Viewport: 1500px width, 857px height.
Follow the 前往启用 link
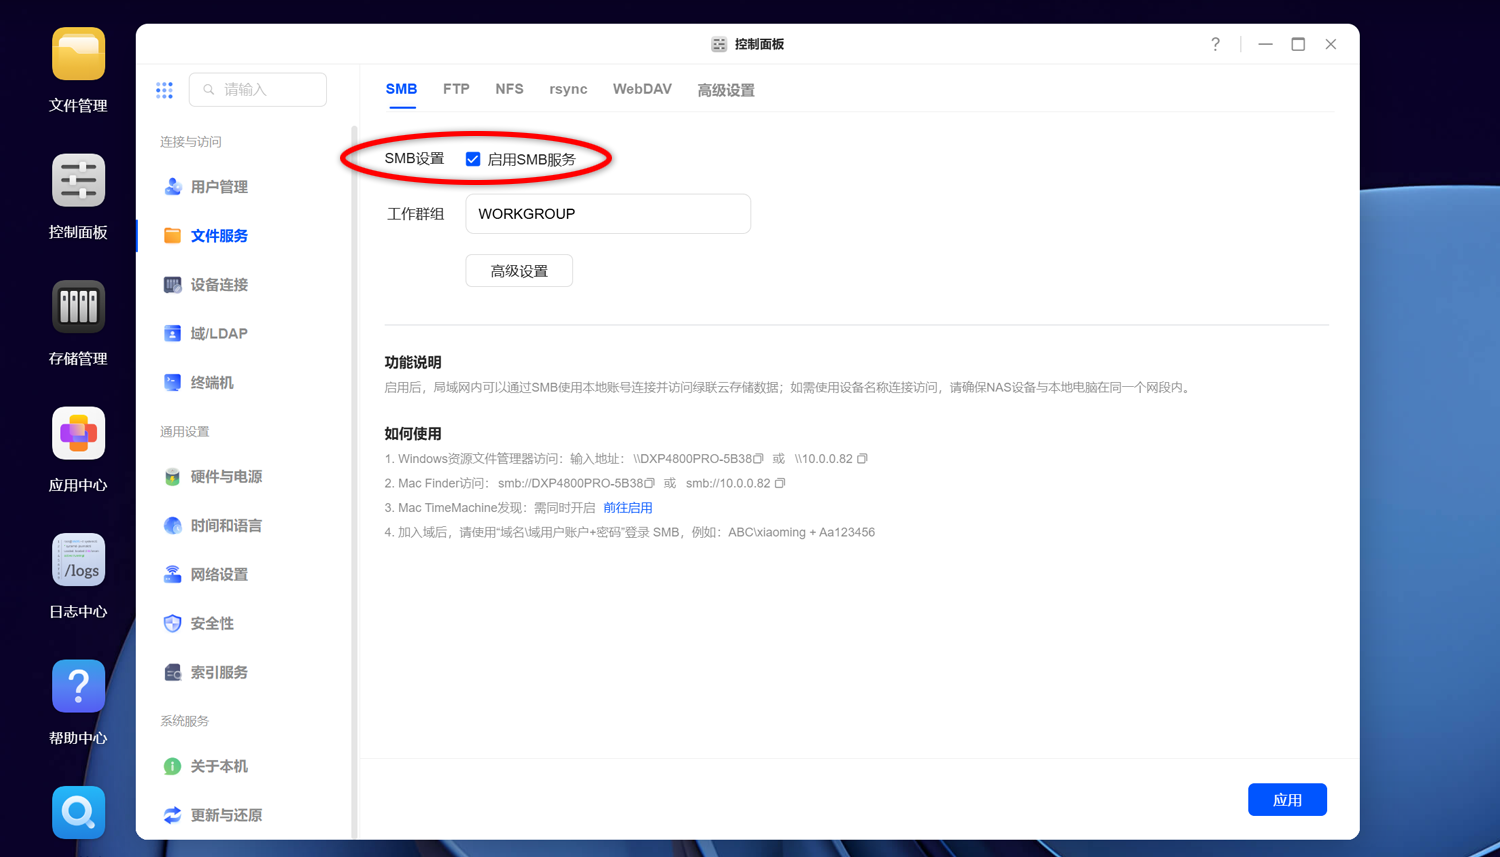click(628, 508)
